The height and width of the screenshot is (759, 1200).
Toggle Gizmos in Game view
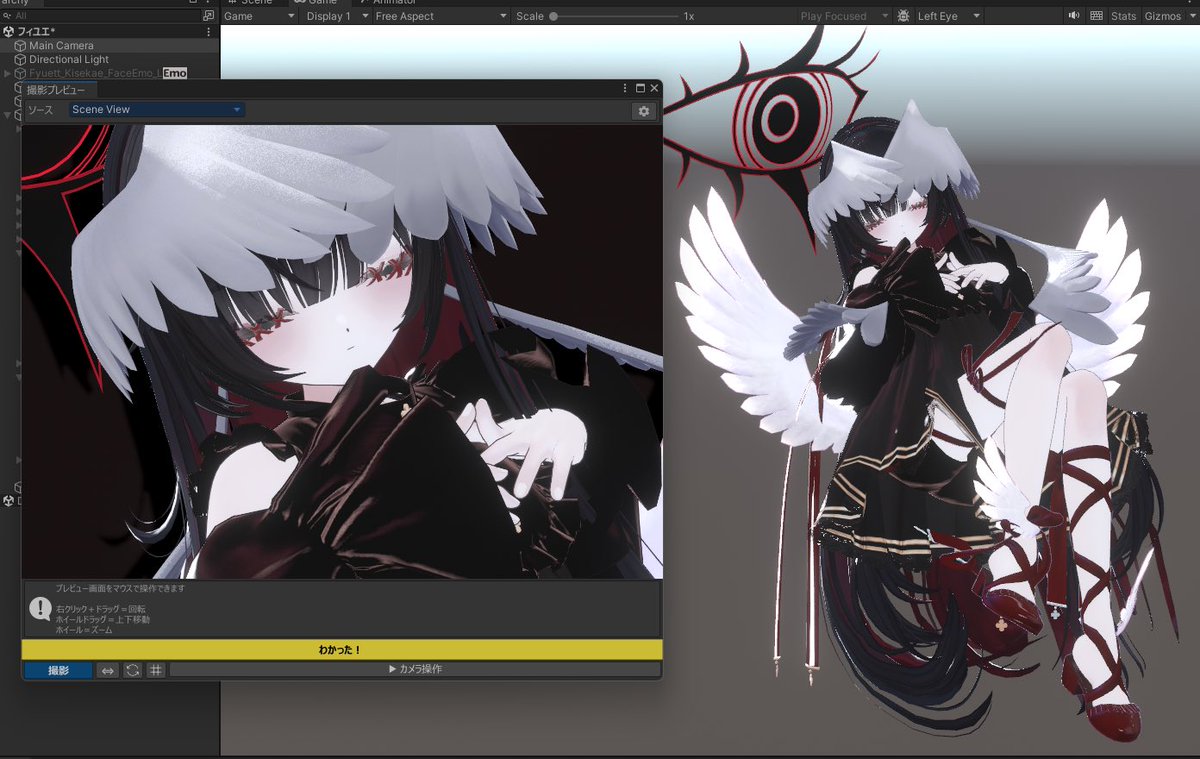click(1162, 16)
